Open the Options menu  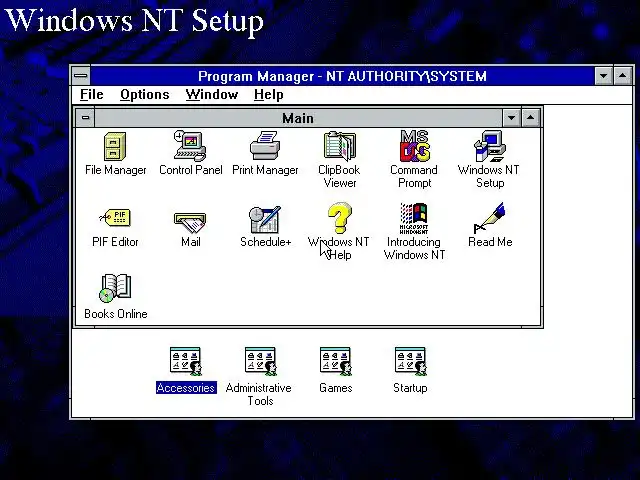[144, 95]
